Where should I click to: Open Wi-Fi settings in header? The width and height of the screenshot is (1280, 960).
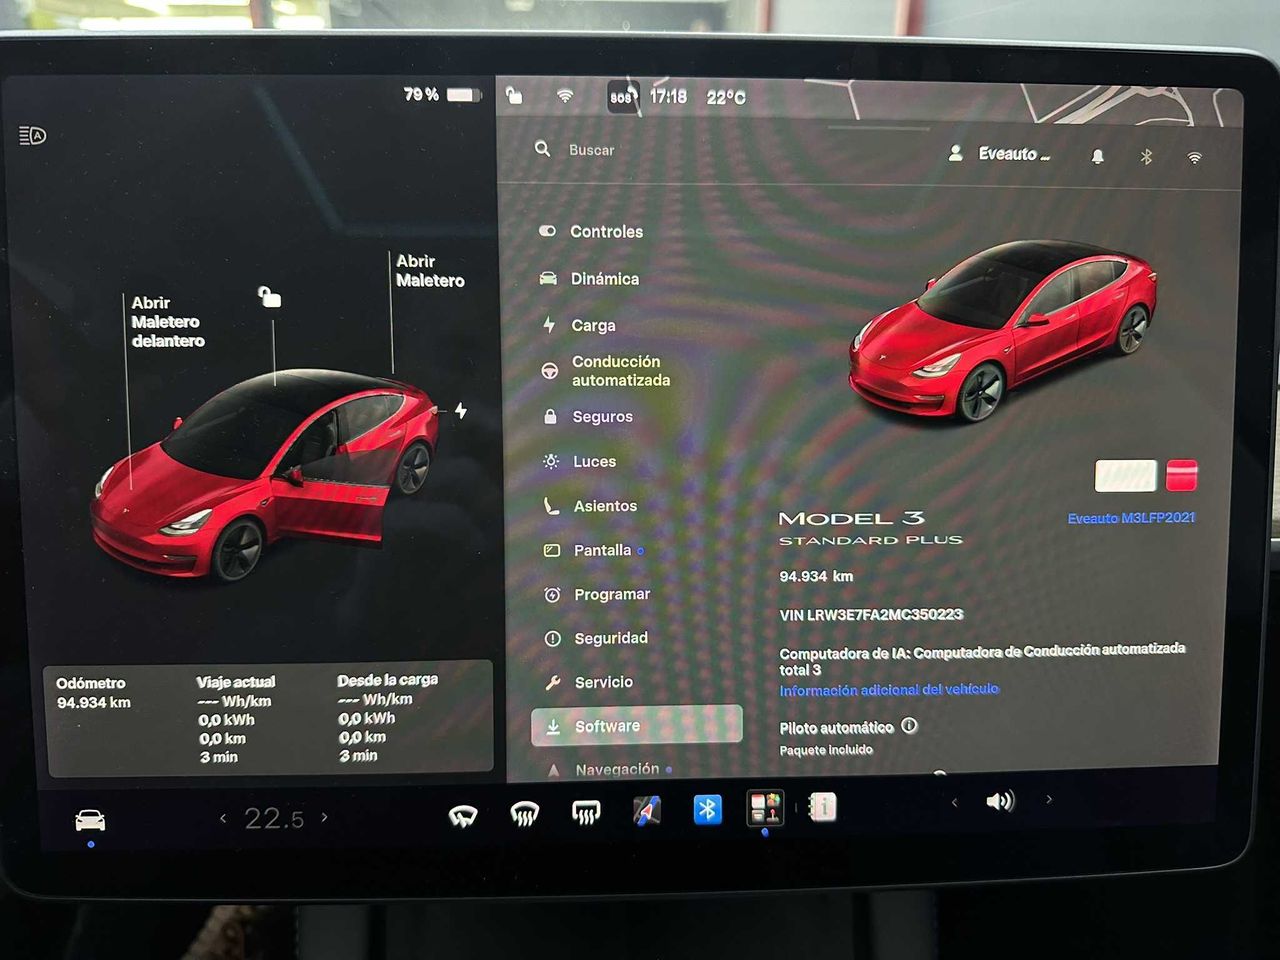point(1194,158)
